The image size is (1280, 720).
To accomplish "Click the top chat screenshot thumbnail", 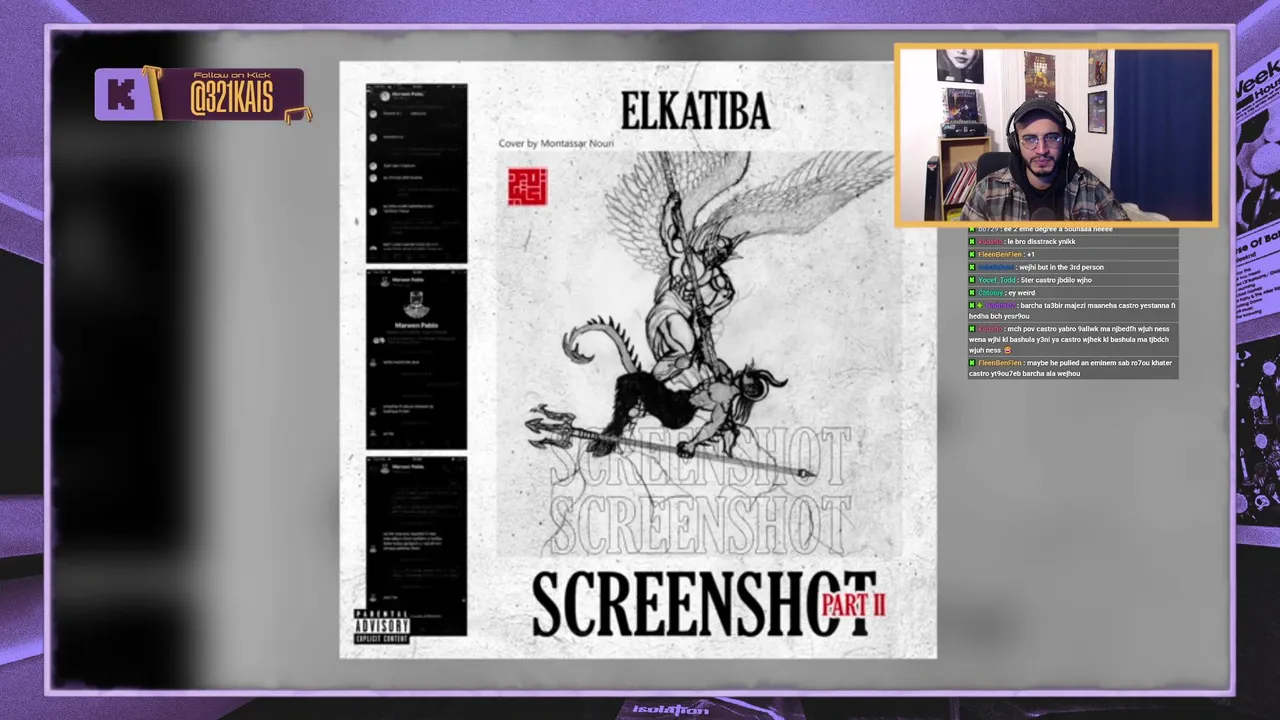I will click(x=416, y=173).
